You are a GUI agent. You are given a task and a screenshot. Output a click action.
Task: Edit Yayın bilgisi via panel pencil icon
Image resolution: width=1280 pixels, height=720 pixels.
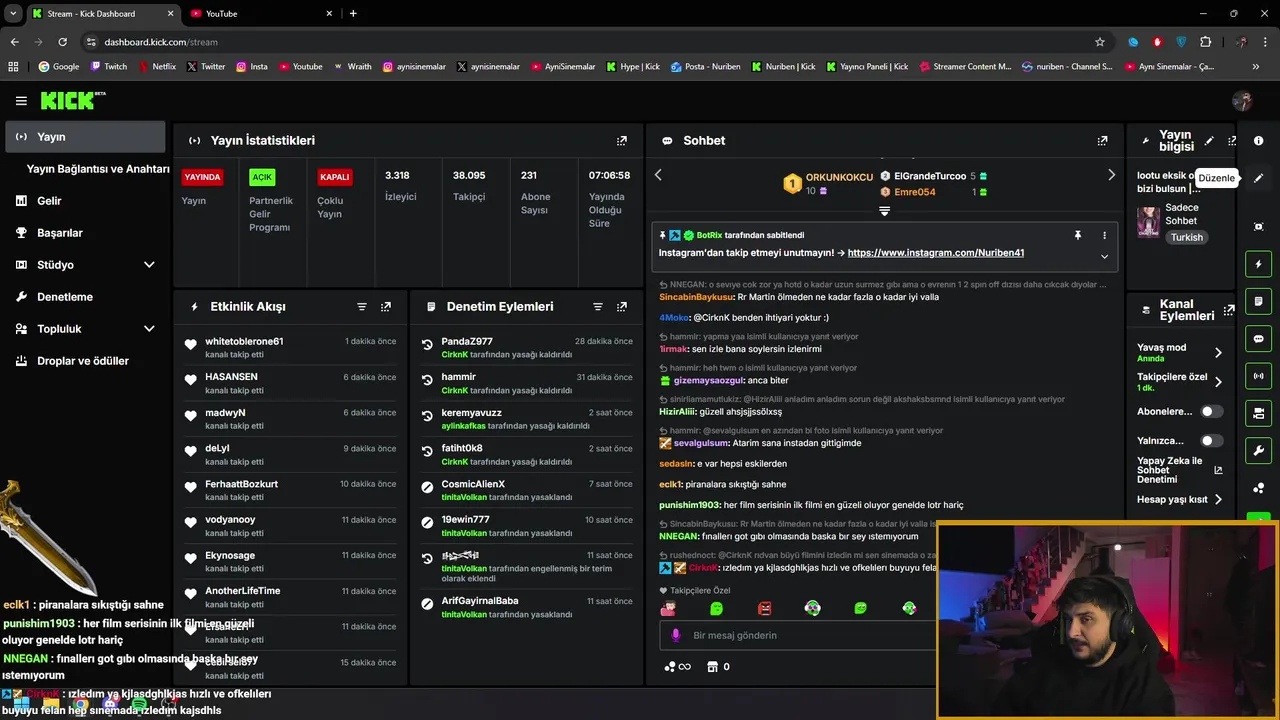point(1209,141)
